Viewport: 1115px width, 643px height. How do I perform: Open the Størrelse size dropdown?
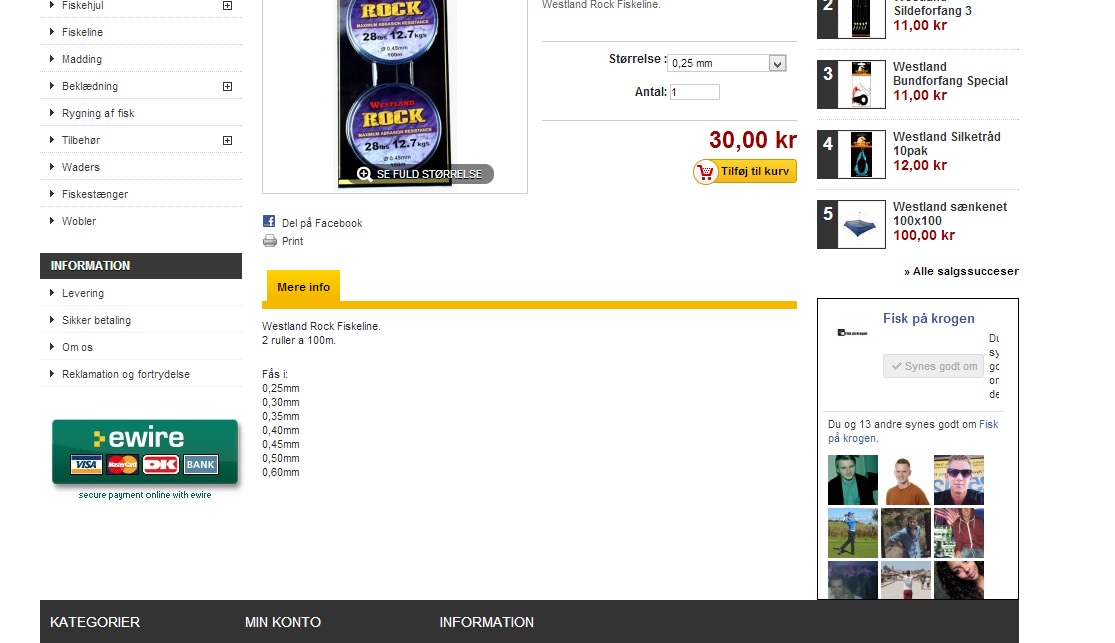(726, 63)
